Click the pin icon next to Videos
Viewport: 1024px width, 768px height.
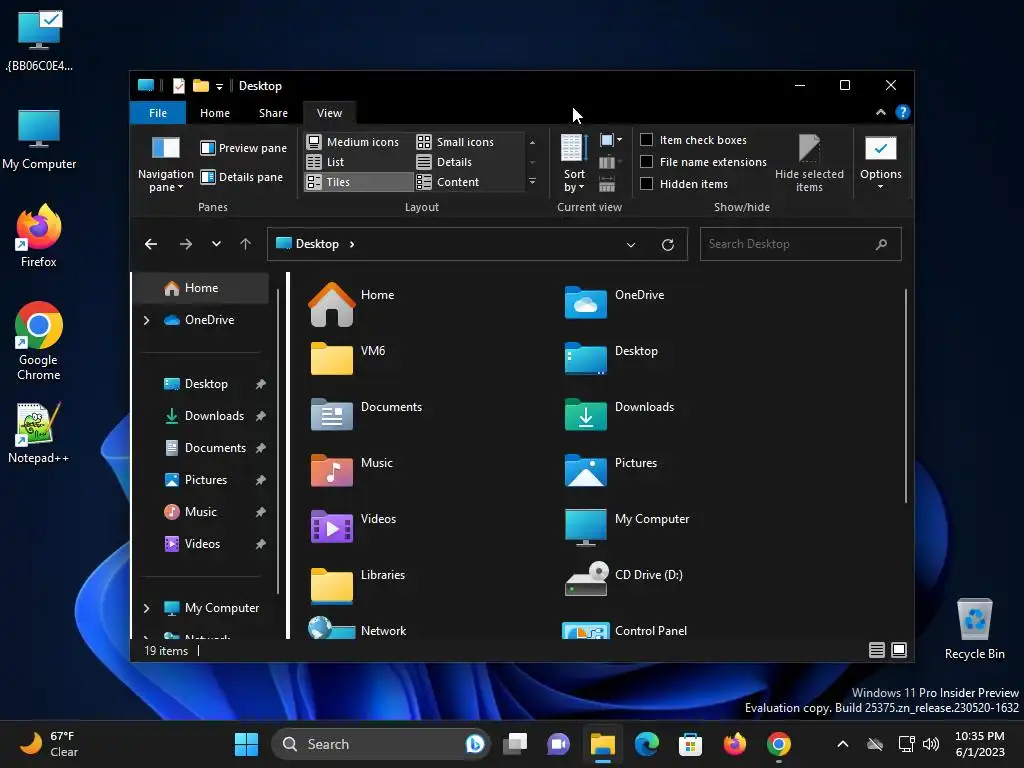[261, 544]
